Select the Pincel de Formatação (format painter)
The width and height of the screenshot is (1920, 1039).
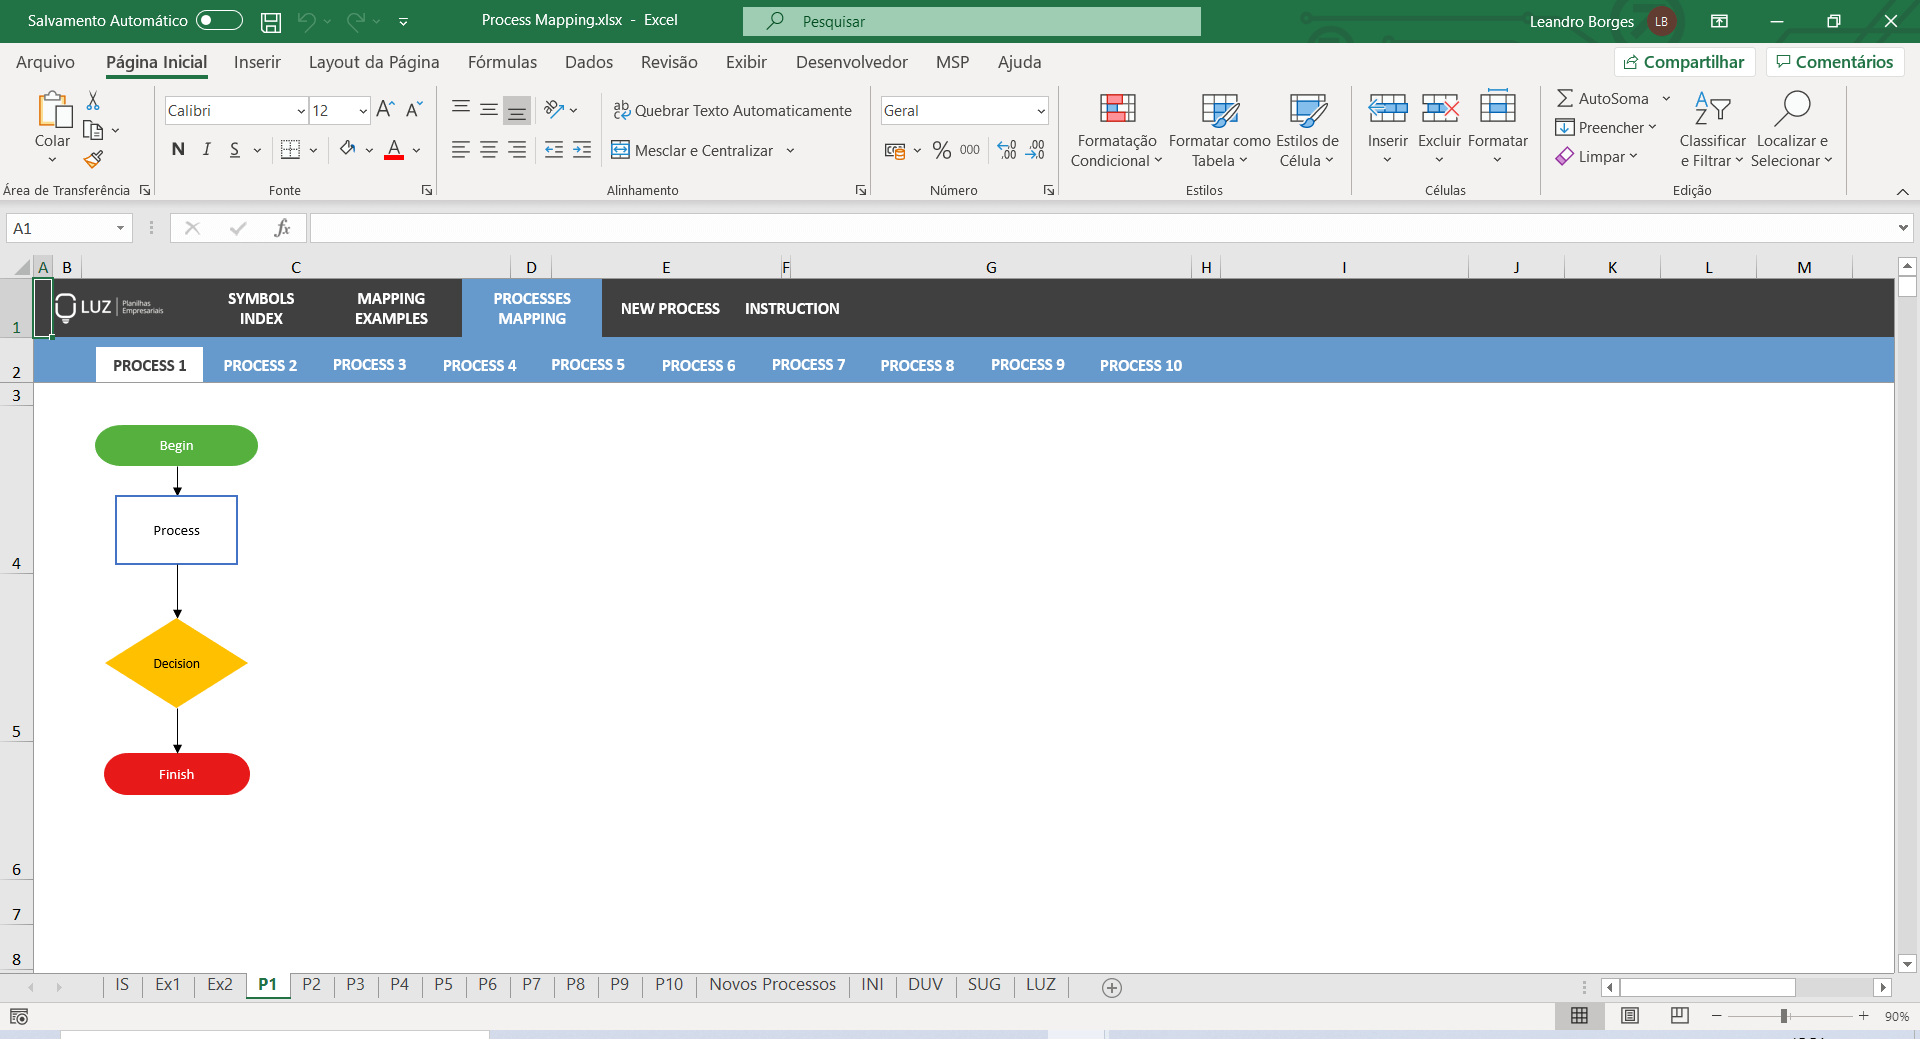pos(93,159)
